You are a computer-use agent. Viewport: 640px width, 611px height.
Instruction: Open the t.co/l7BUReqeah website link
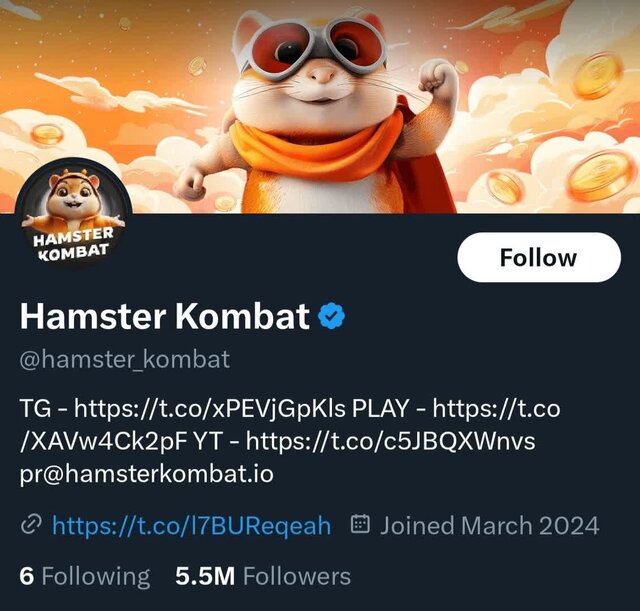pyautogui.click(x=191, y=525)
